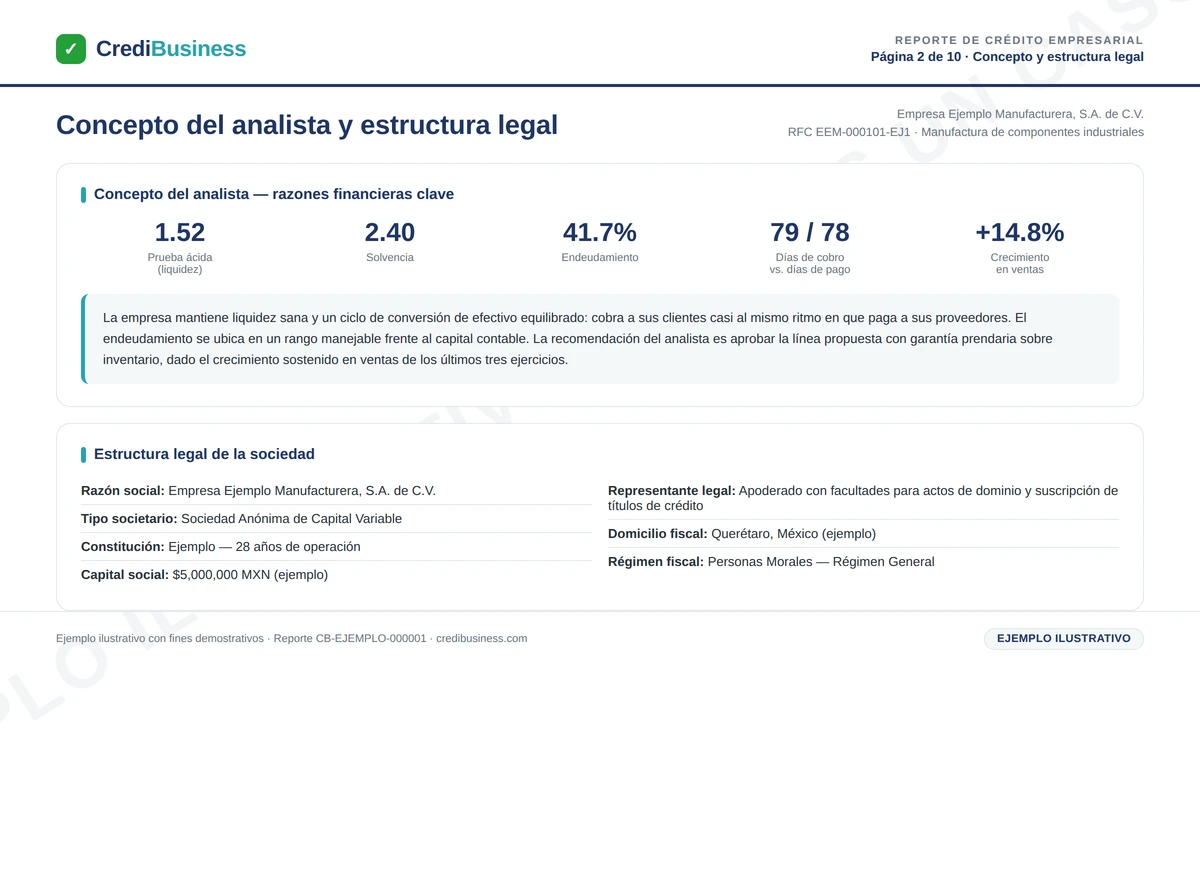This screenshot has width=1200, height=878.
Task: Click the 'Concepto del analista — razones financieras clave' heading
Action: 274,194
